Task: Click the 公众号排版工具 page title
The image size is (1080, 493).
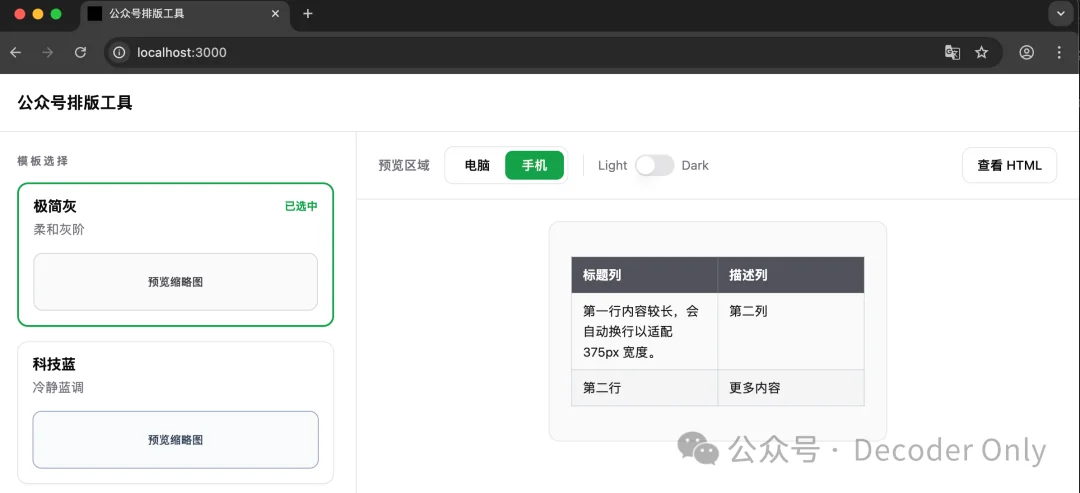Action: coord(75,103)
